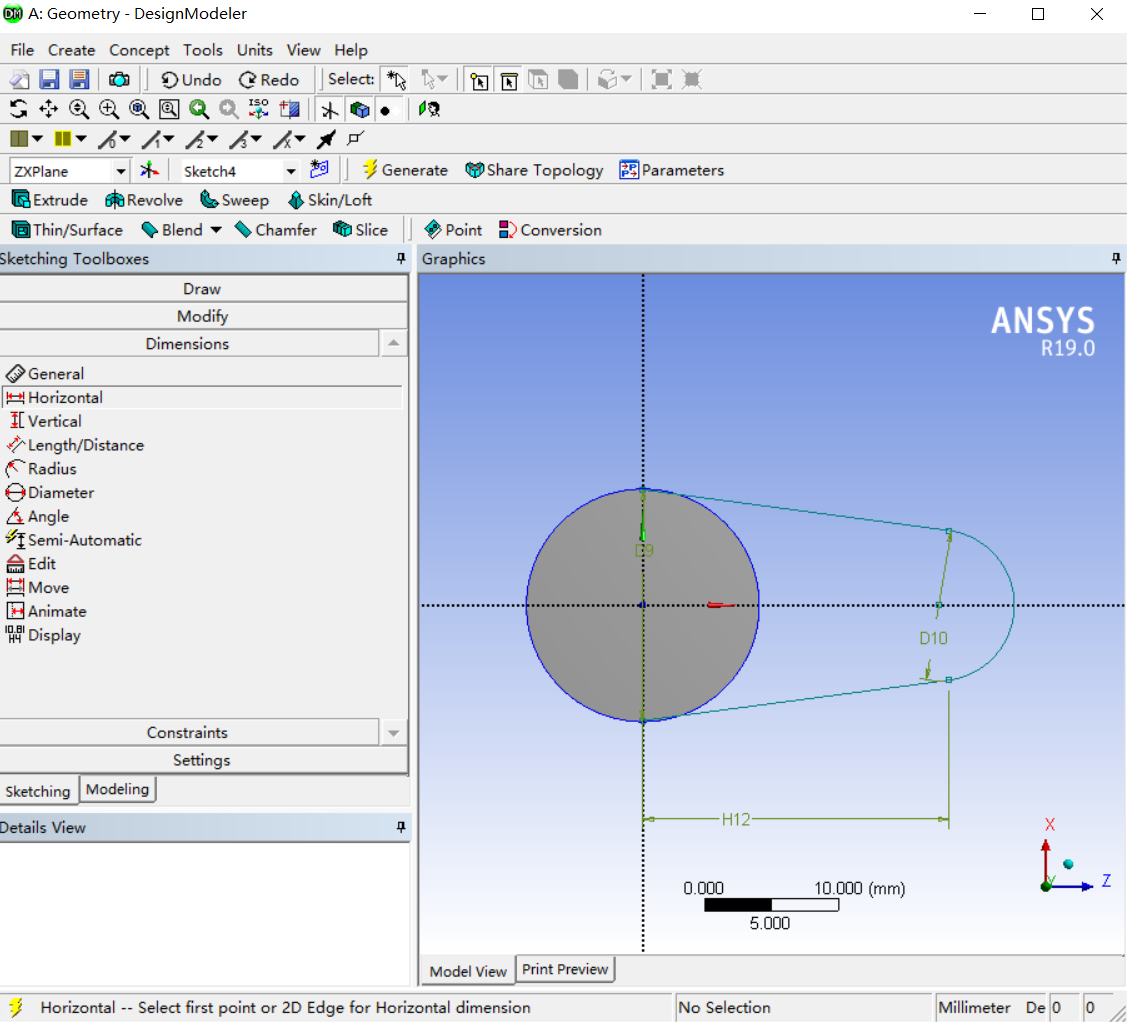
Task: Open the Concept menu
Action: coord(139,50)
